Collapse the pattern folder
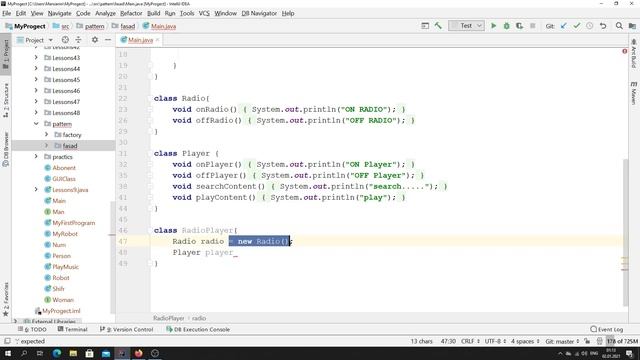 (x=36, y=124)
